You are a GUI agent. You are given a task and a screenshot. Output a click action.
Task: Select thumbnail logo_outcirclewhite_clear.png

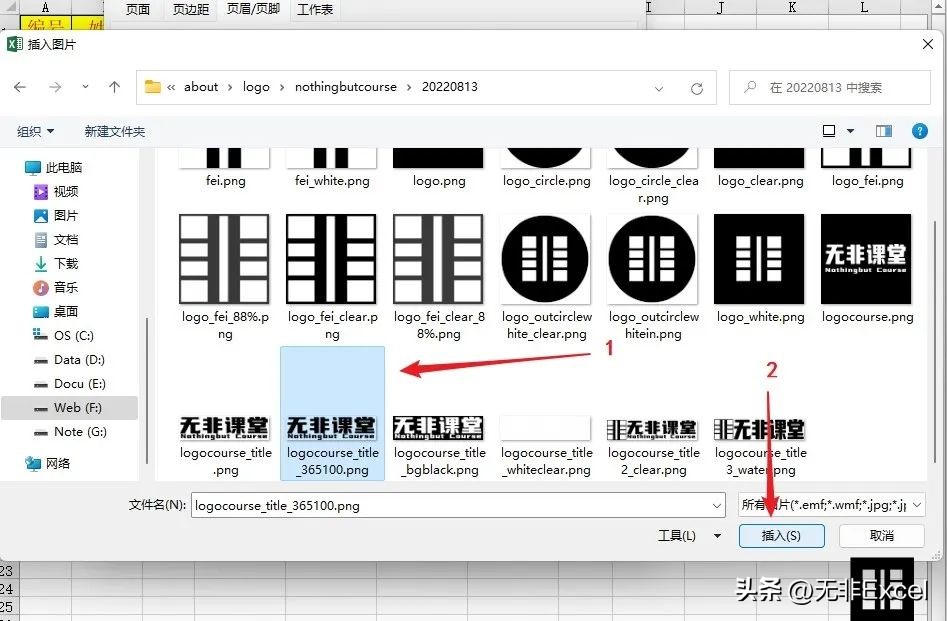[x=546, y=259]
